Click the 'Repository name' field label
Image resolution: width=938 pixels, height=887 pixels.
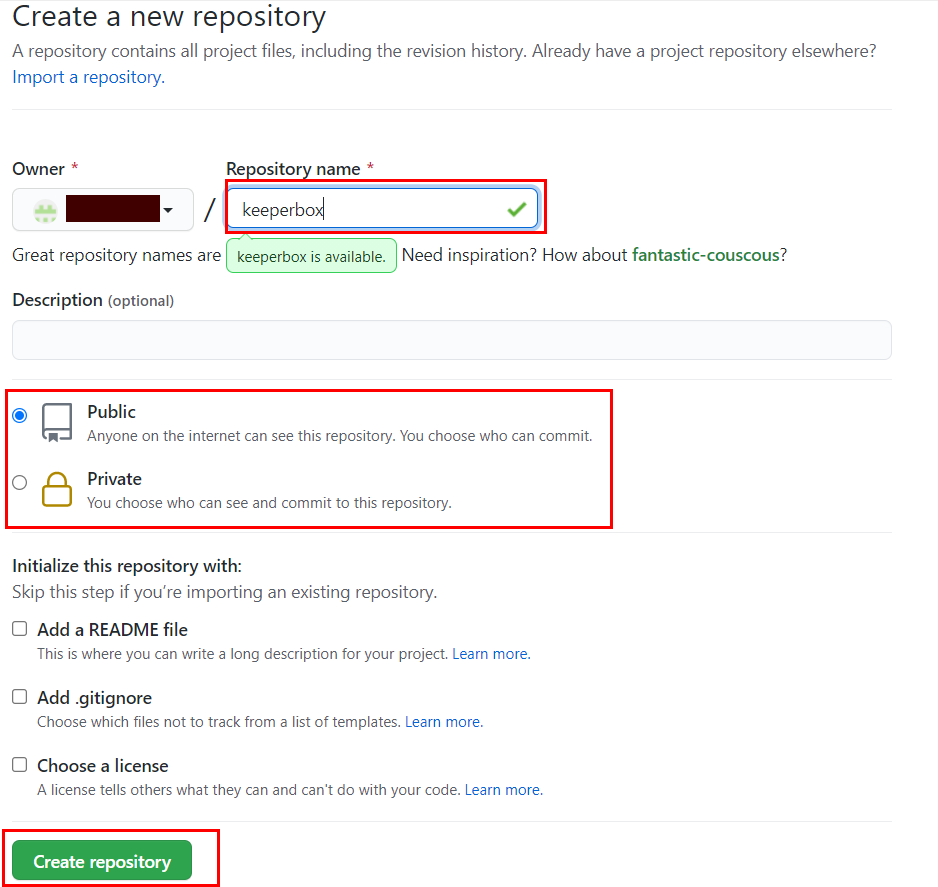coord(293,169)
